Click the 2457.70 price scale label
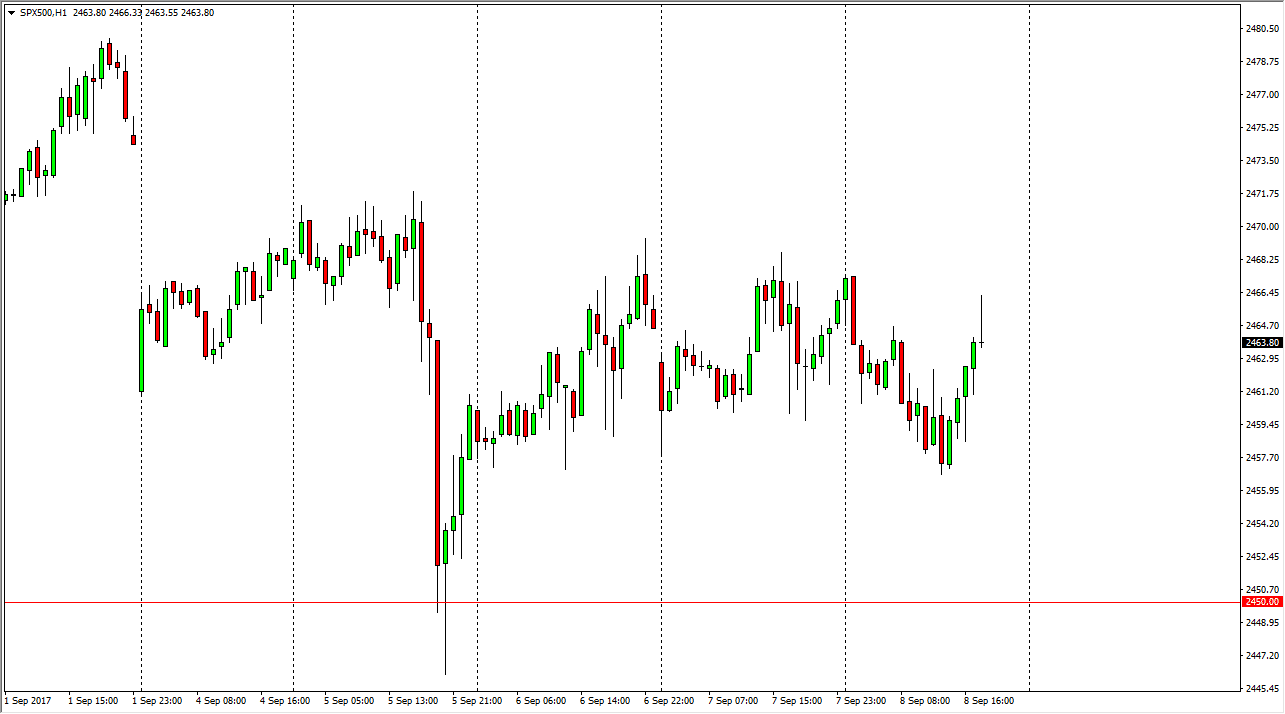The height and width of the screenshot is (714, 1285). pyautogui.click(x=1260, y=457)
